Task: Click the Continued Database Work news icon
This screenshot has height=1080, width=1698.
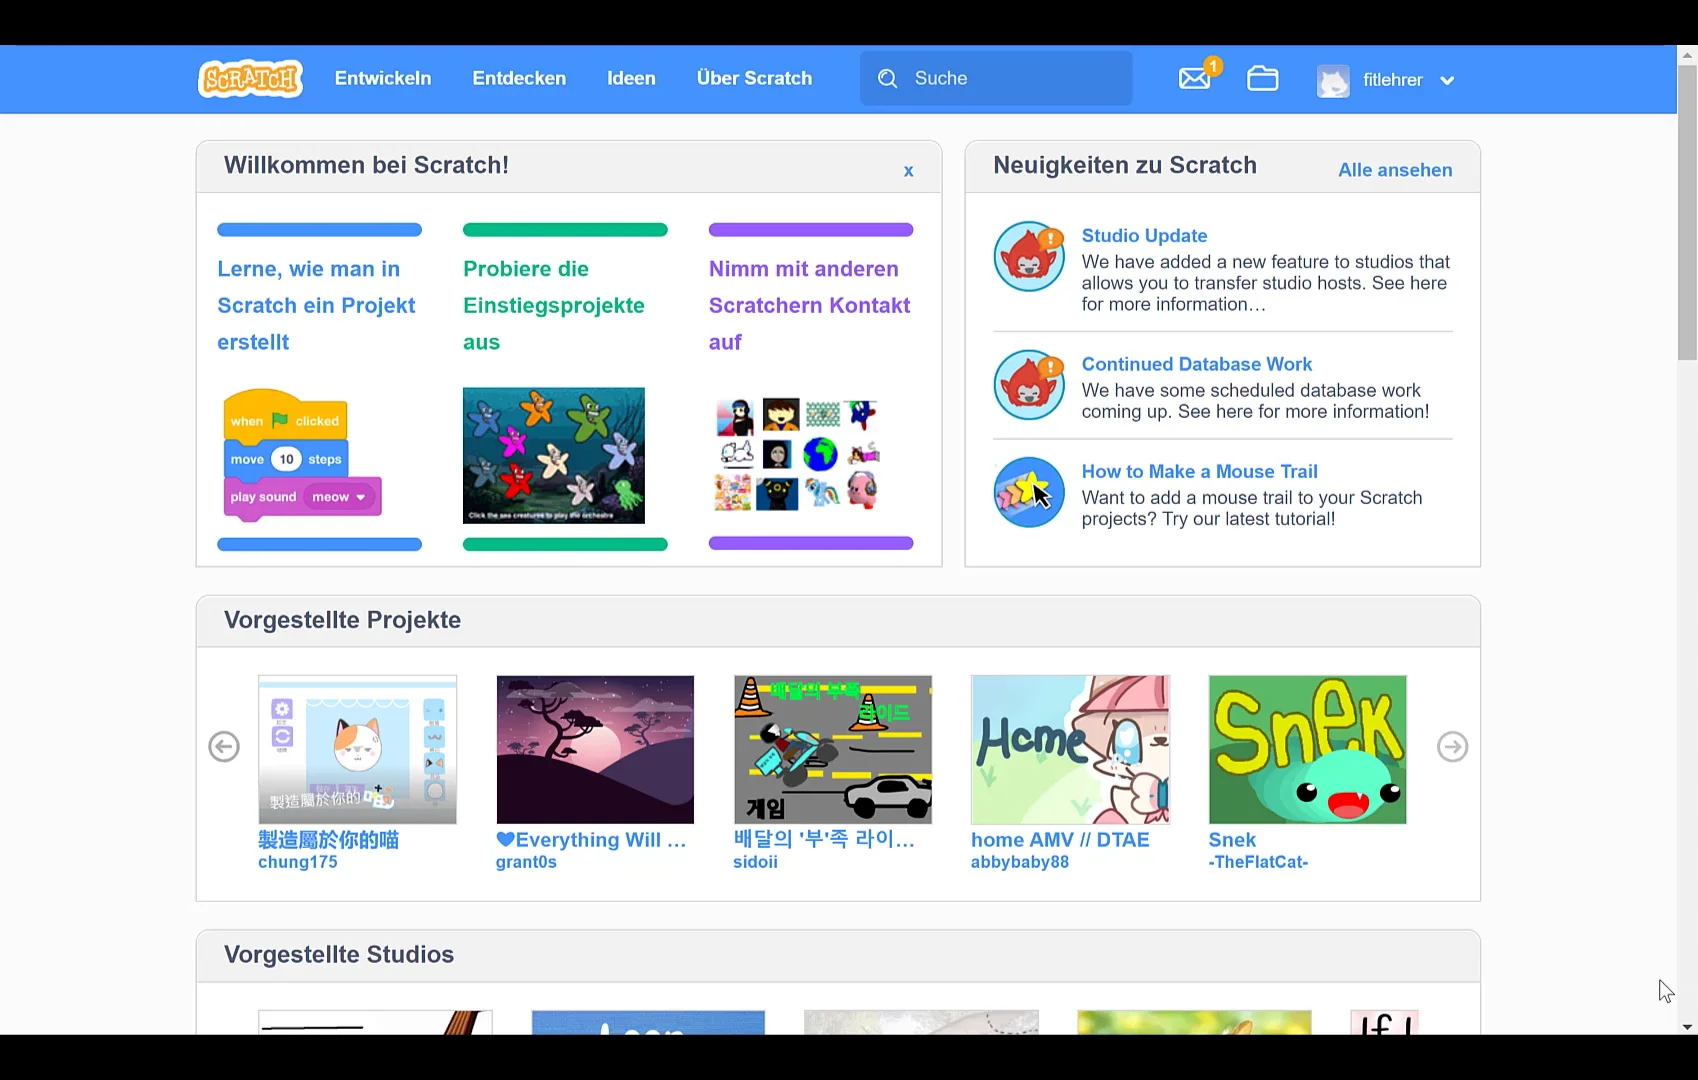Action: pyautogui.click(x=1028, y=385)
